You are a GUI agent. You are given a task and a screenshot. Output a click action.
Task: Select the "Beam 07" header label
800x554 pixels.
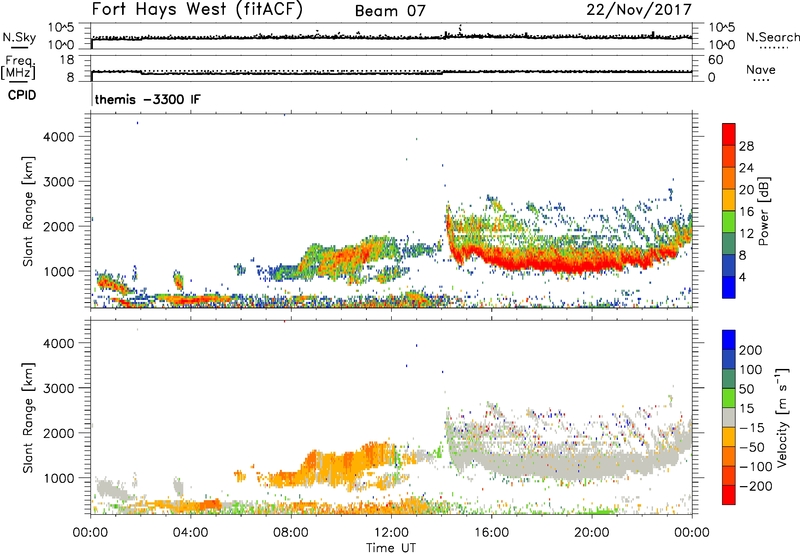(390, 11)
